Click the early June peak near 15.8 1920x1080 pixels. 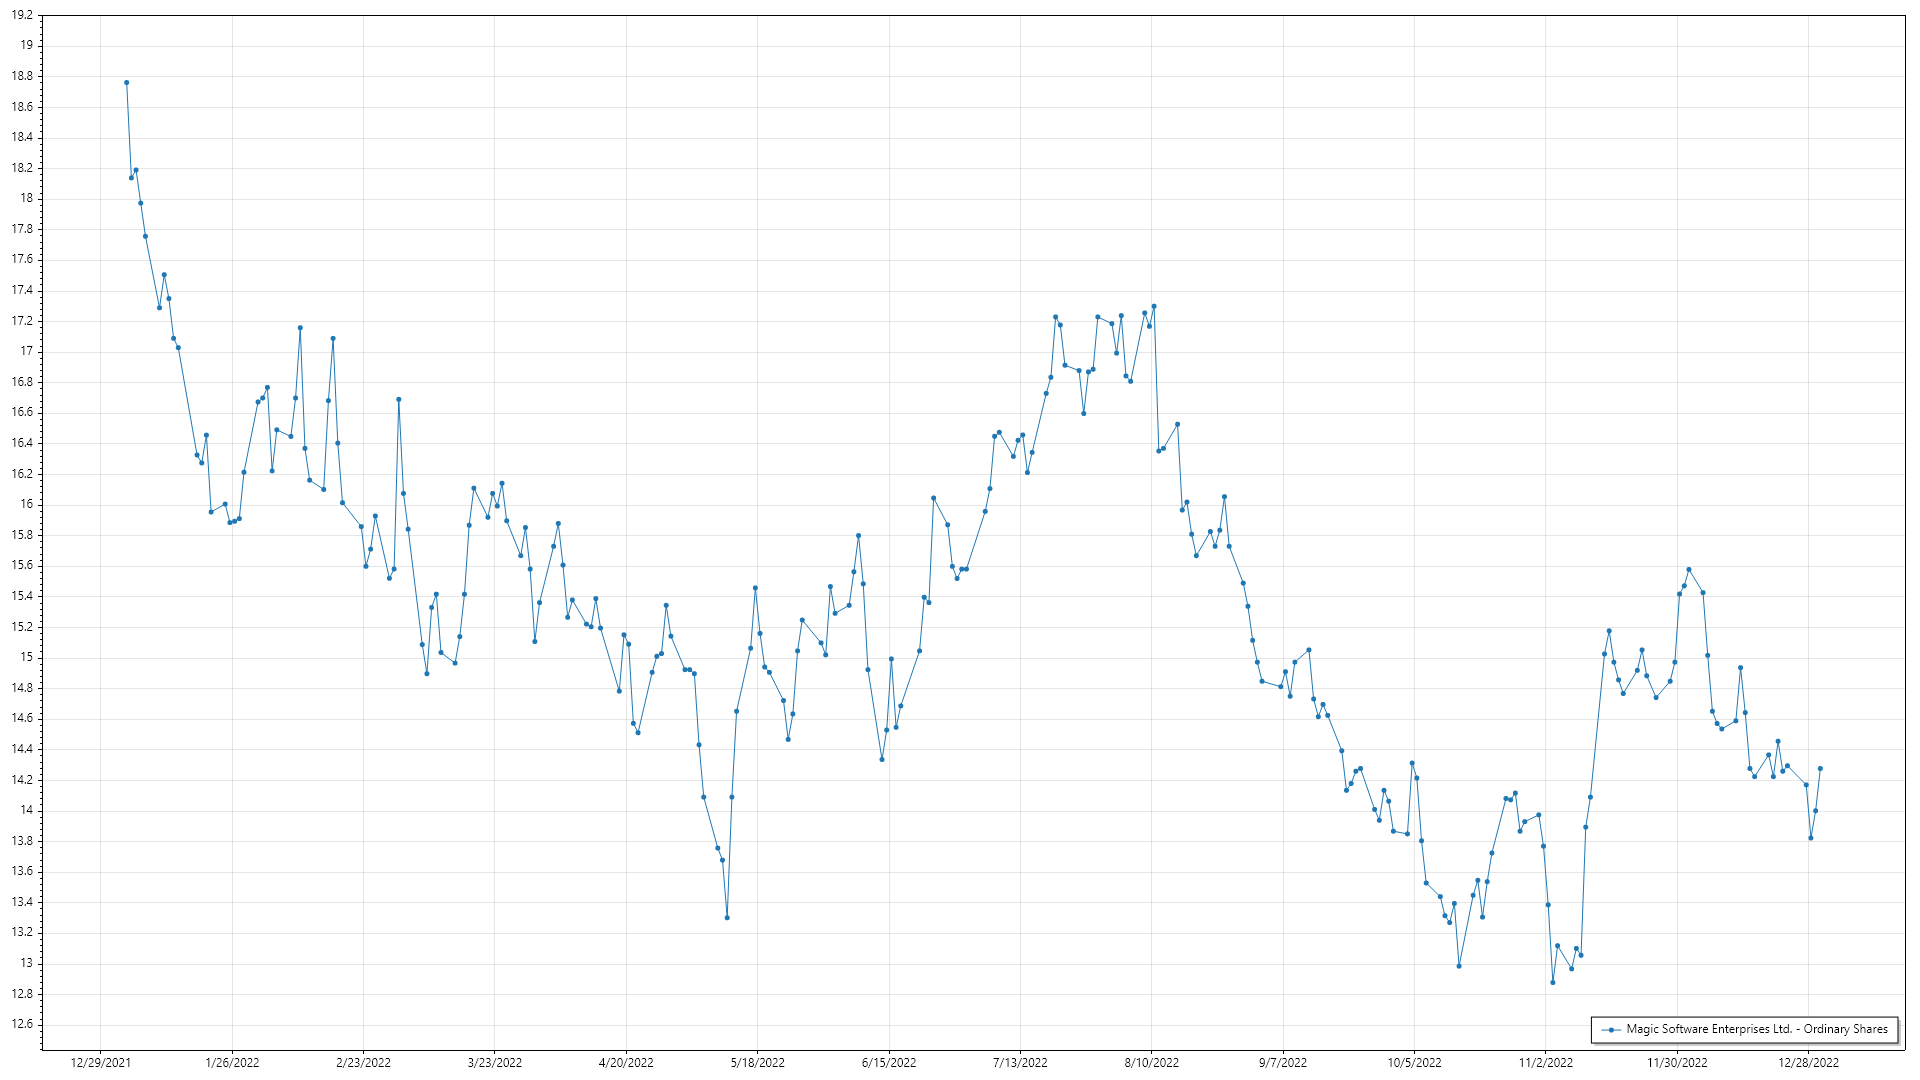(x=858, y=536)
